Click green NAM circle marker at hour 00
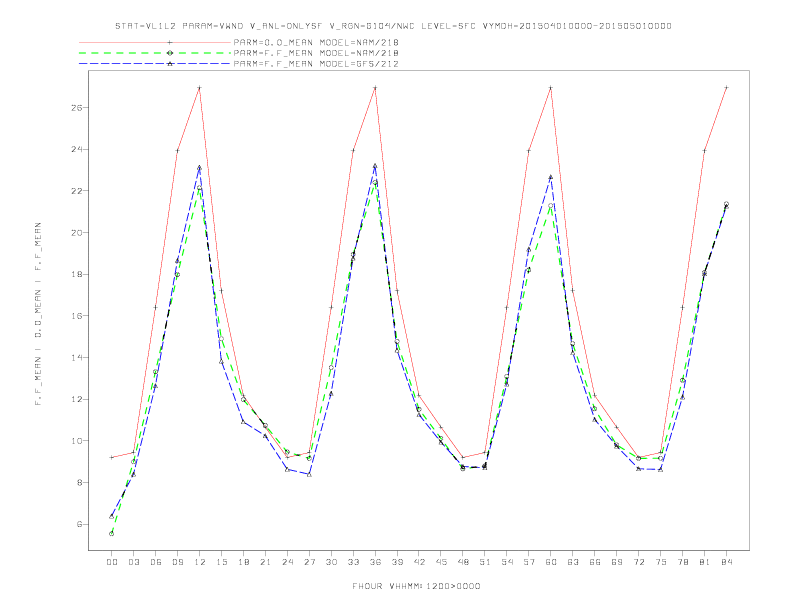 (x=112, y=534)
